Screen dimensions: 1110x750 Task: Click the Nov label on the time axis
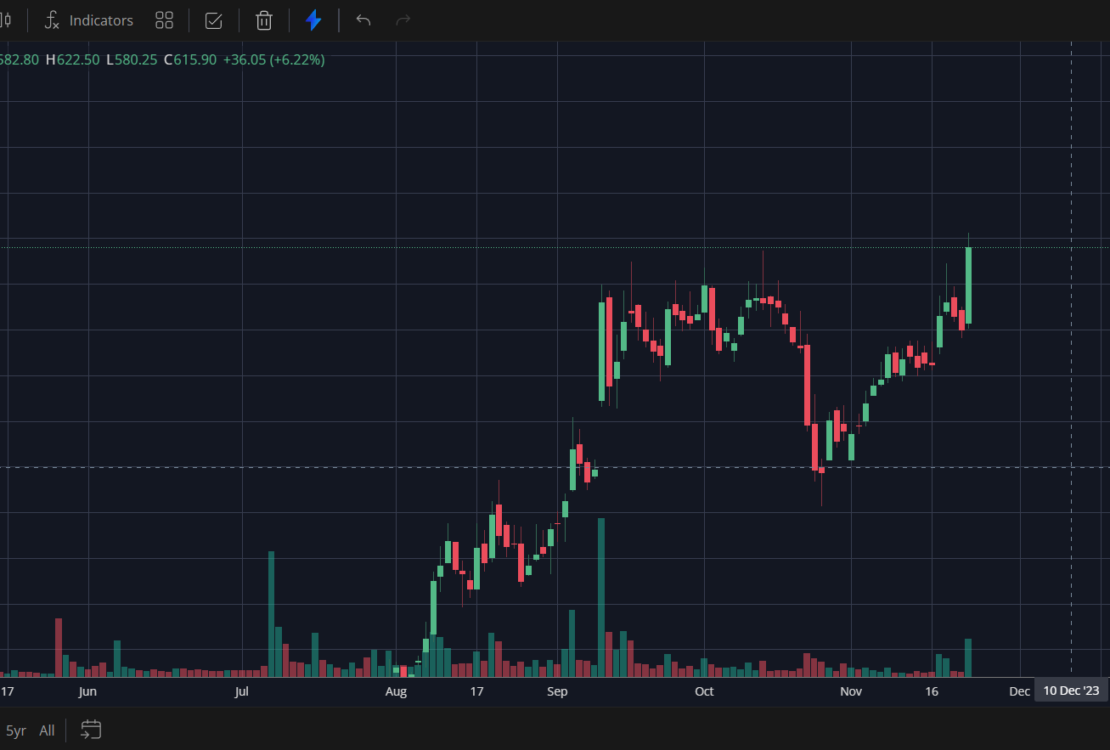(851, 691)
